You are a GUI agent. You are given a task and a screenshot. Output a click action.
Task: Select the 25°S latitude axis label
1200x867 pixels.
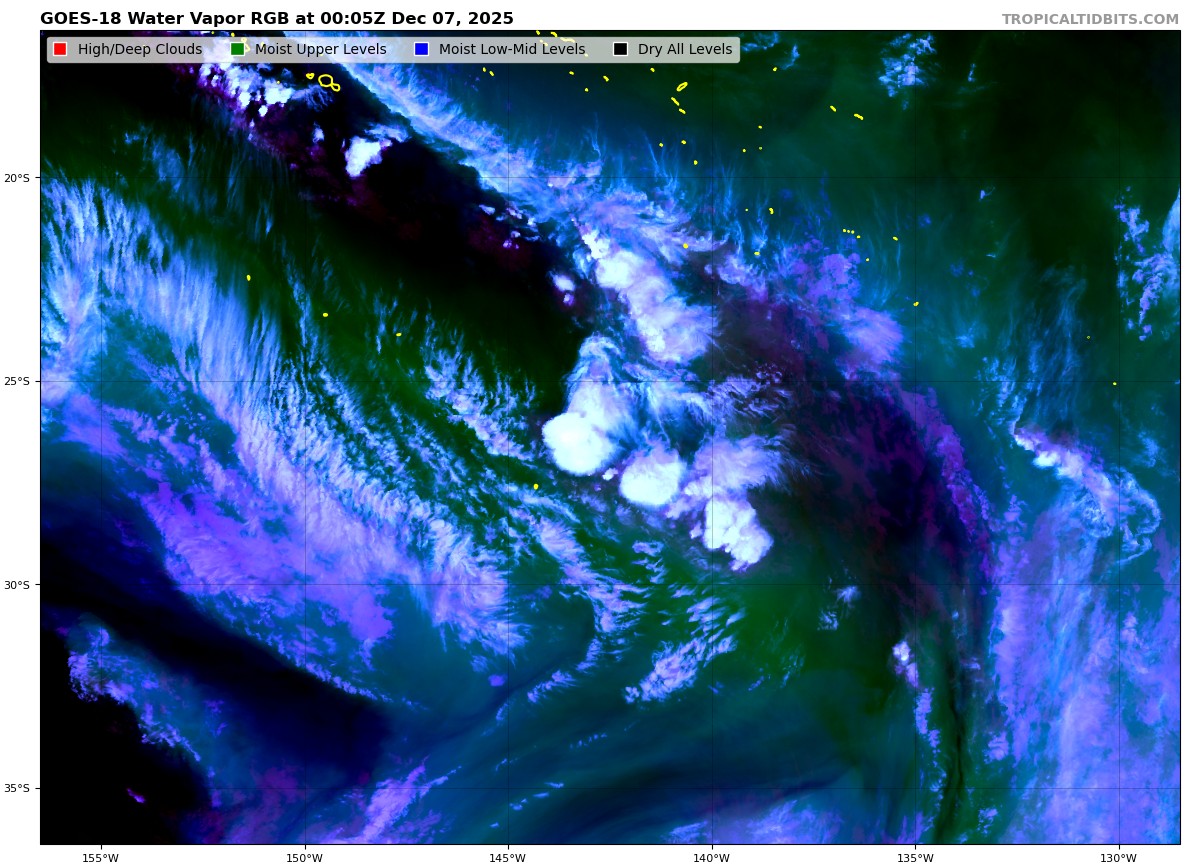17,381
